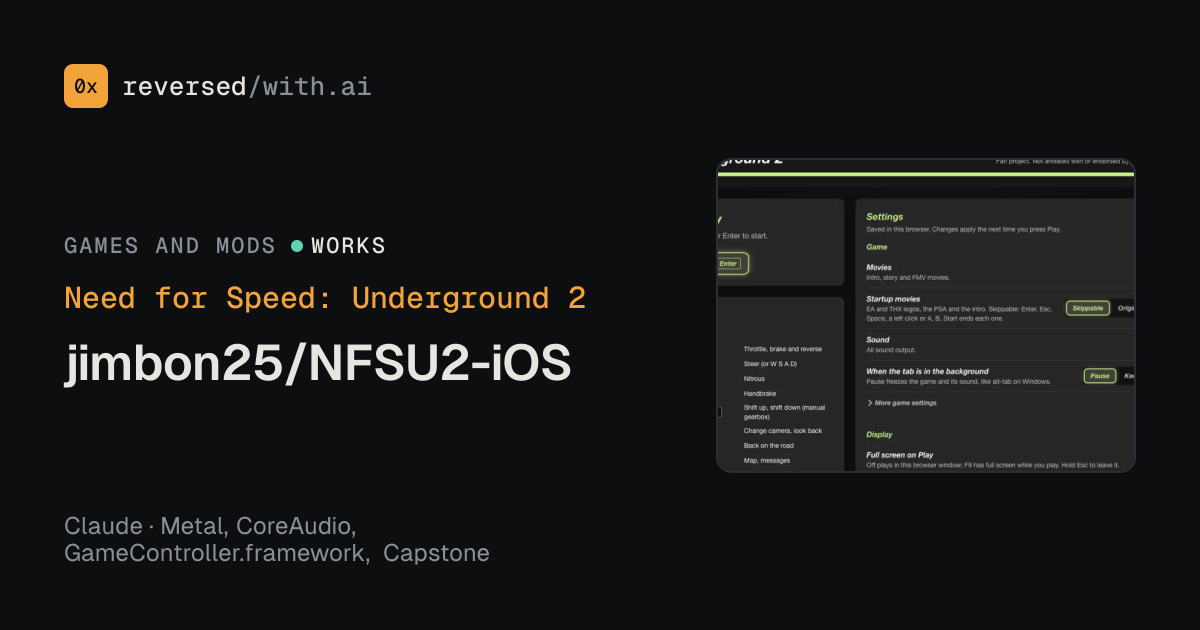
Task: Click the Sound setting label
Action: tap(878, 340)
